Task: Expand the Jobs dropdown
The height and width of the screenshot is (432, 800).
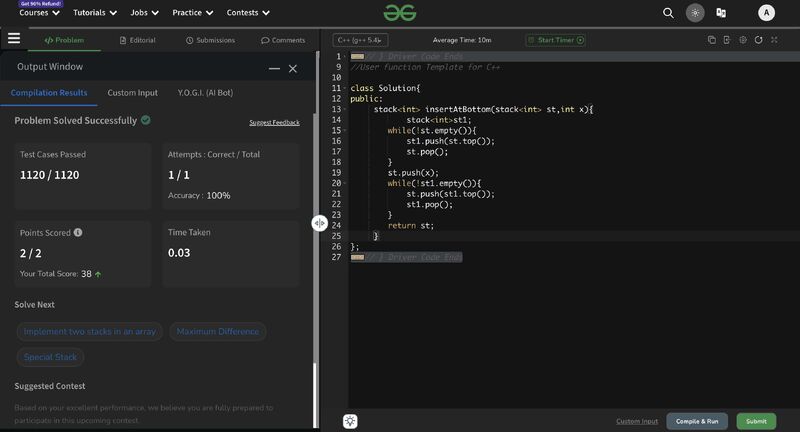Action: coord(144,13)
